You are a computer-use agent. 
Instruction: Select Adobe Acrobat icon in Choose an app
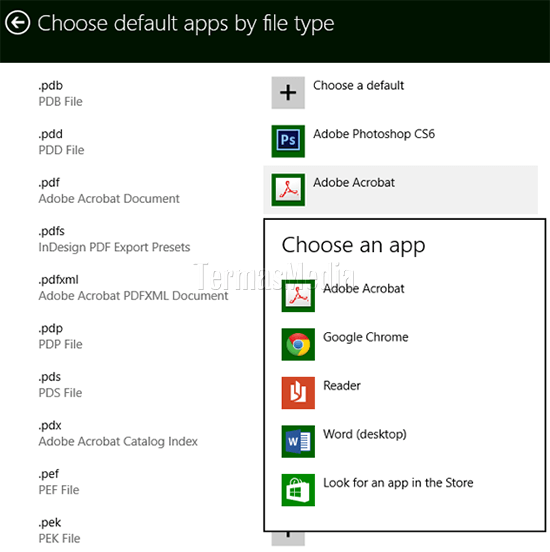point(298,296)
